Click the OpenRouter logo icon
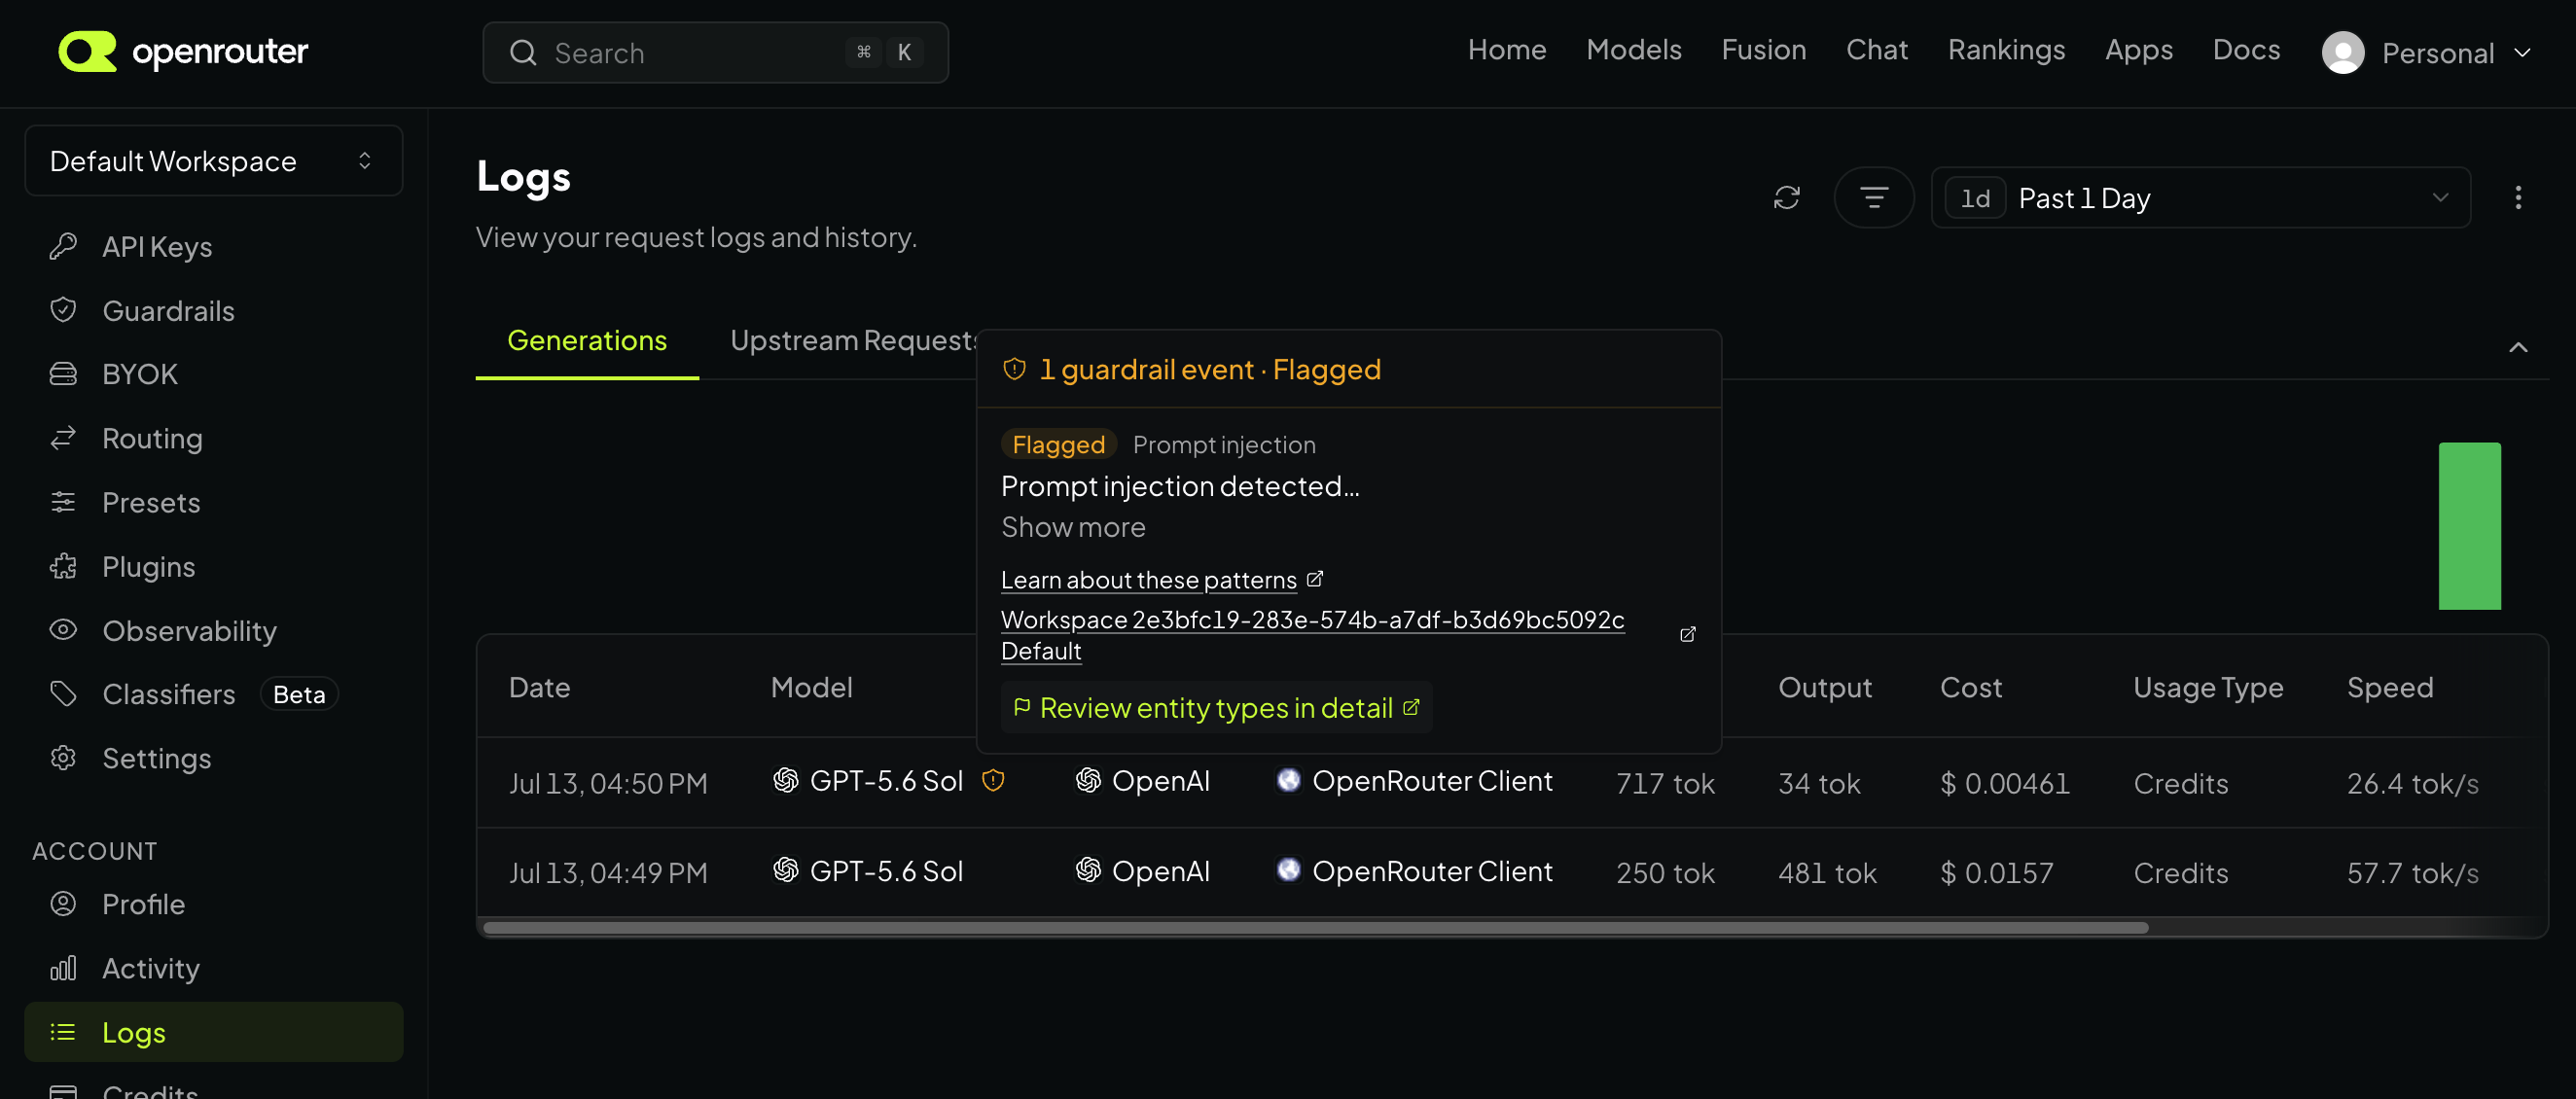2576x1099 pixels. click(87, 52)
